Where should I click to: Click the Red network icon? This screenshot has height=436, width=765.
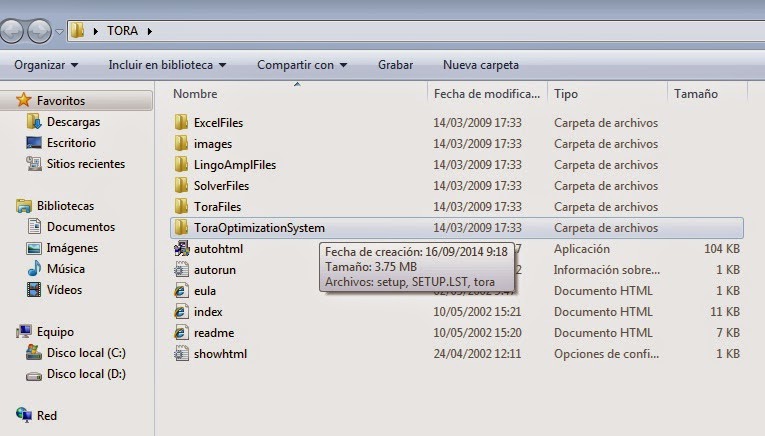[23, 415]
